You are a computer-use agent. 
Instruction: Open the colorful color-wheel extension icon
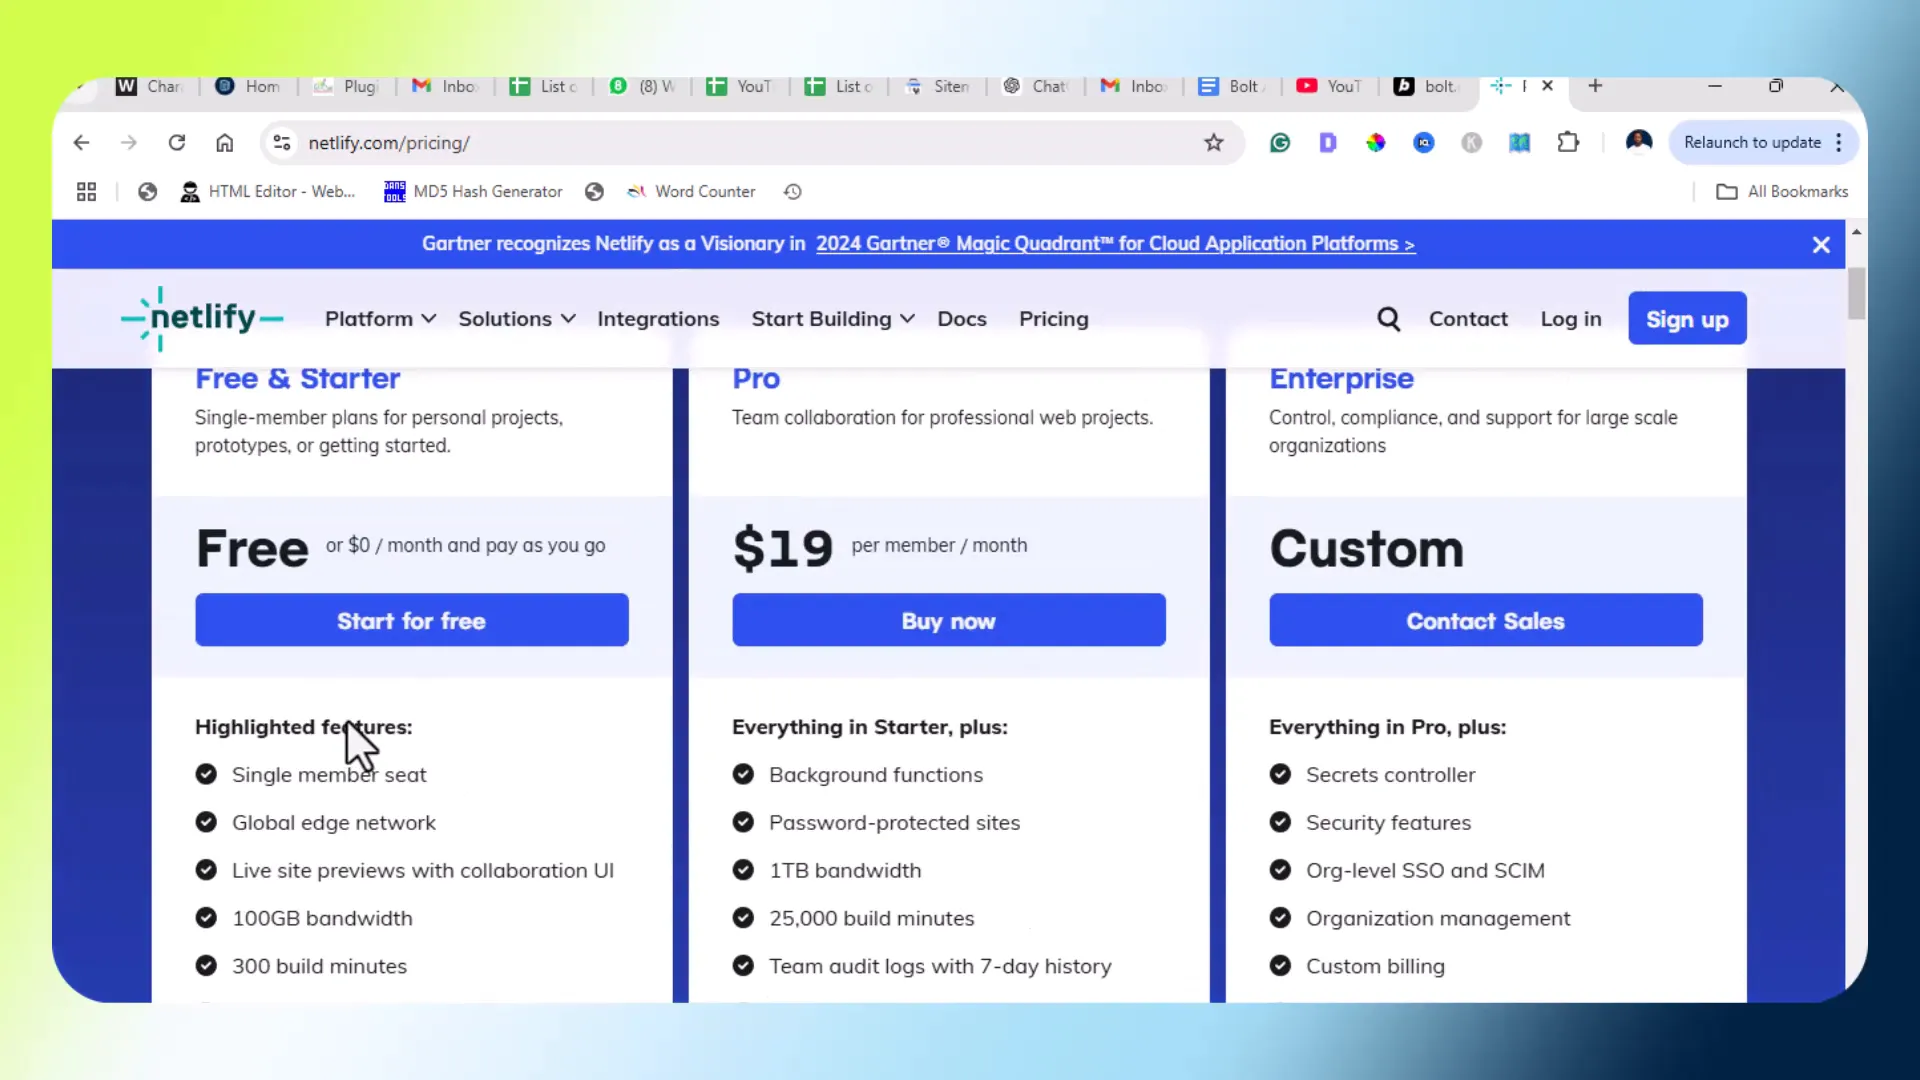click(1376, 143)
